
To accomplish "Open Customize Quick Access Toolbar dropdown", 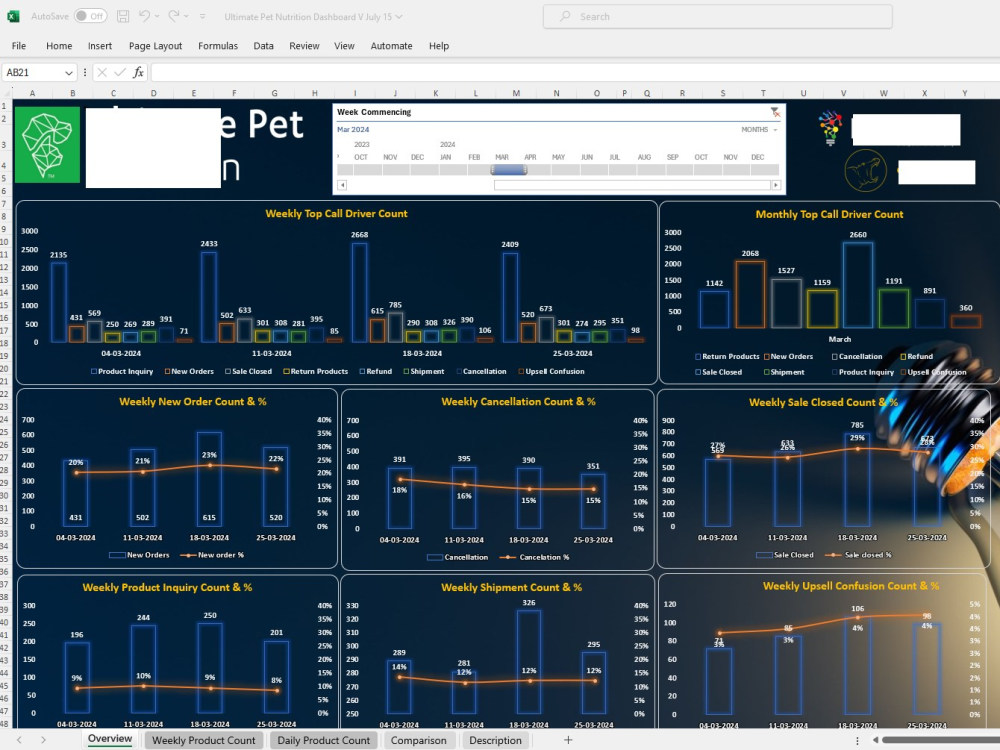I will pyautogui.click(x=202, y=17).
